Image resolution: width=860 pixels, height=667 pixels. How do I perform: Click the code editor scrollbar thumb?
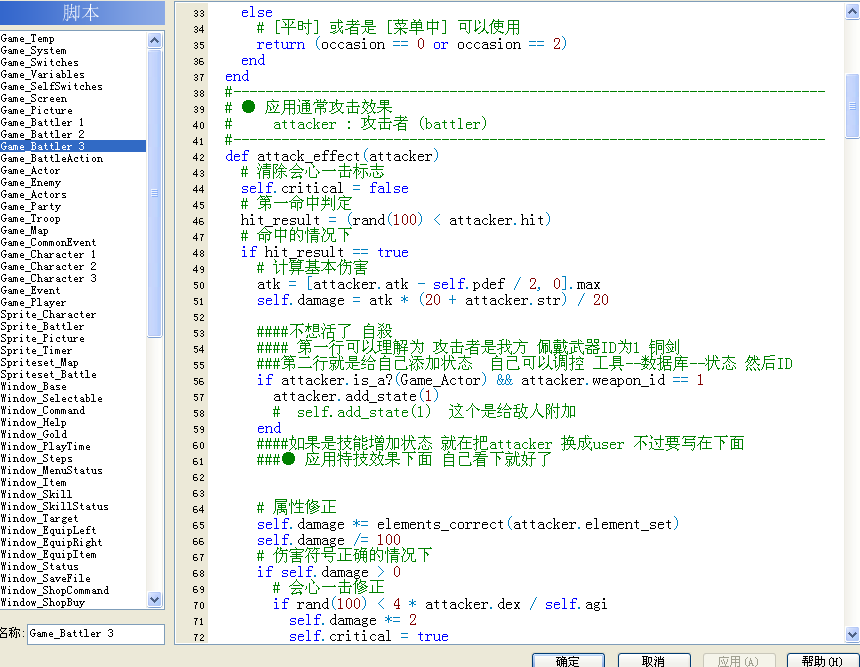tap(852, 106)
